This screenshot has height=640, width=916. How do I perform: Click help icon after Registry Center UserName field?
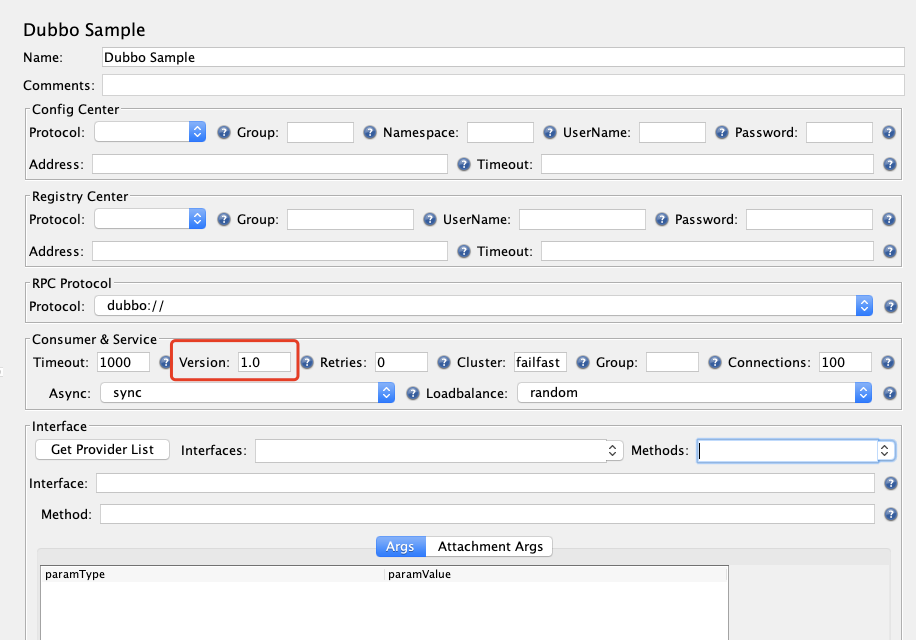[662, 220]
